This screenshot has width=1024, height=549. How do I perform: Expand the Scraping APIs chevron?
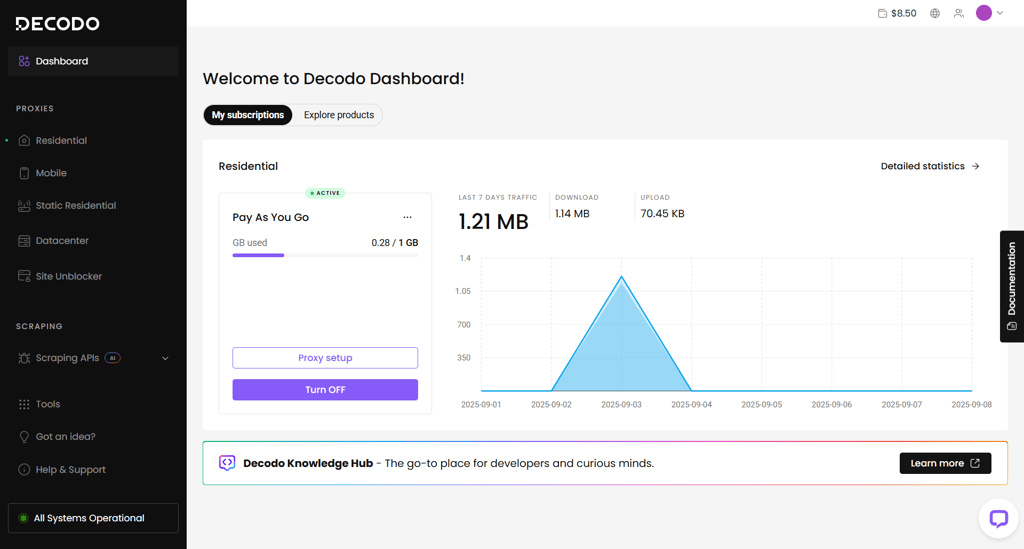click(165, 358)
